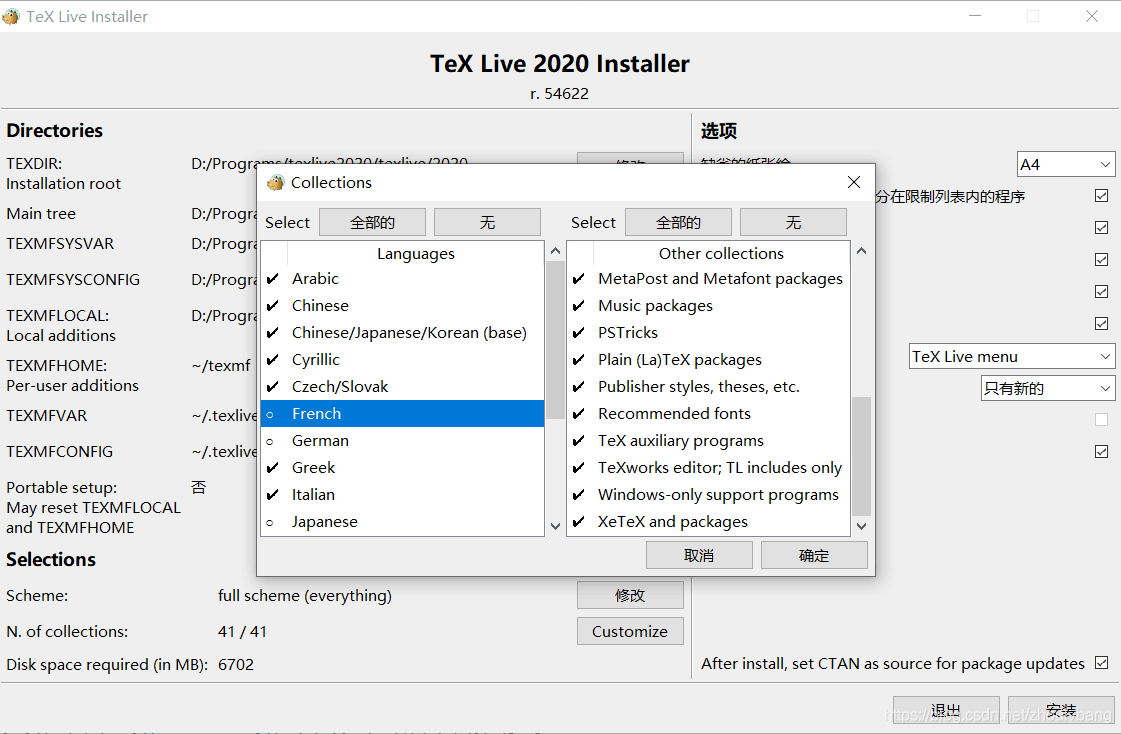Close the TeX Live Installer window

click(1092, 16)
